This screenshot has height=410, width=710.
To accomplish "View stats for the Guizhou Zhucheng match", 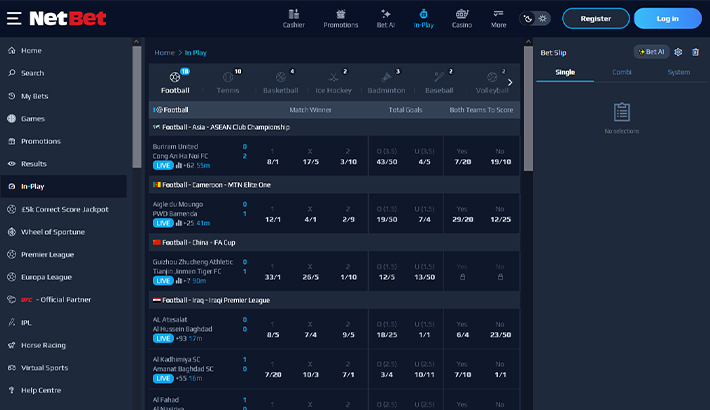I will tap(179, 281).
